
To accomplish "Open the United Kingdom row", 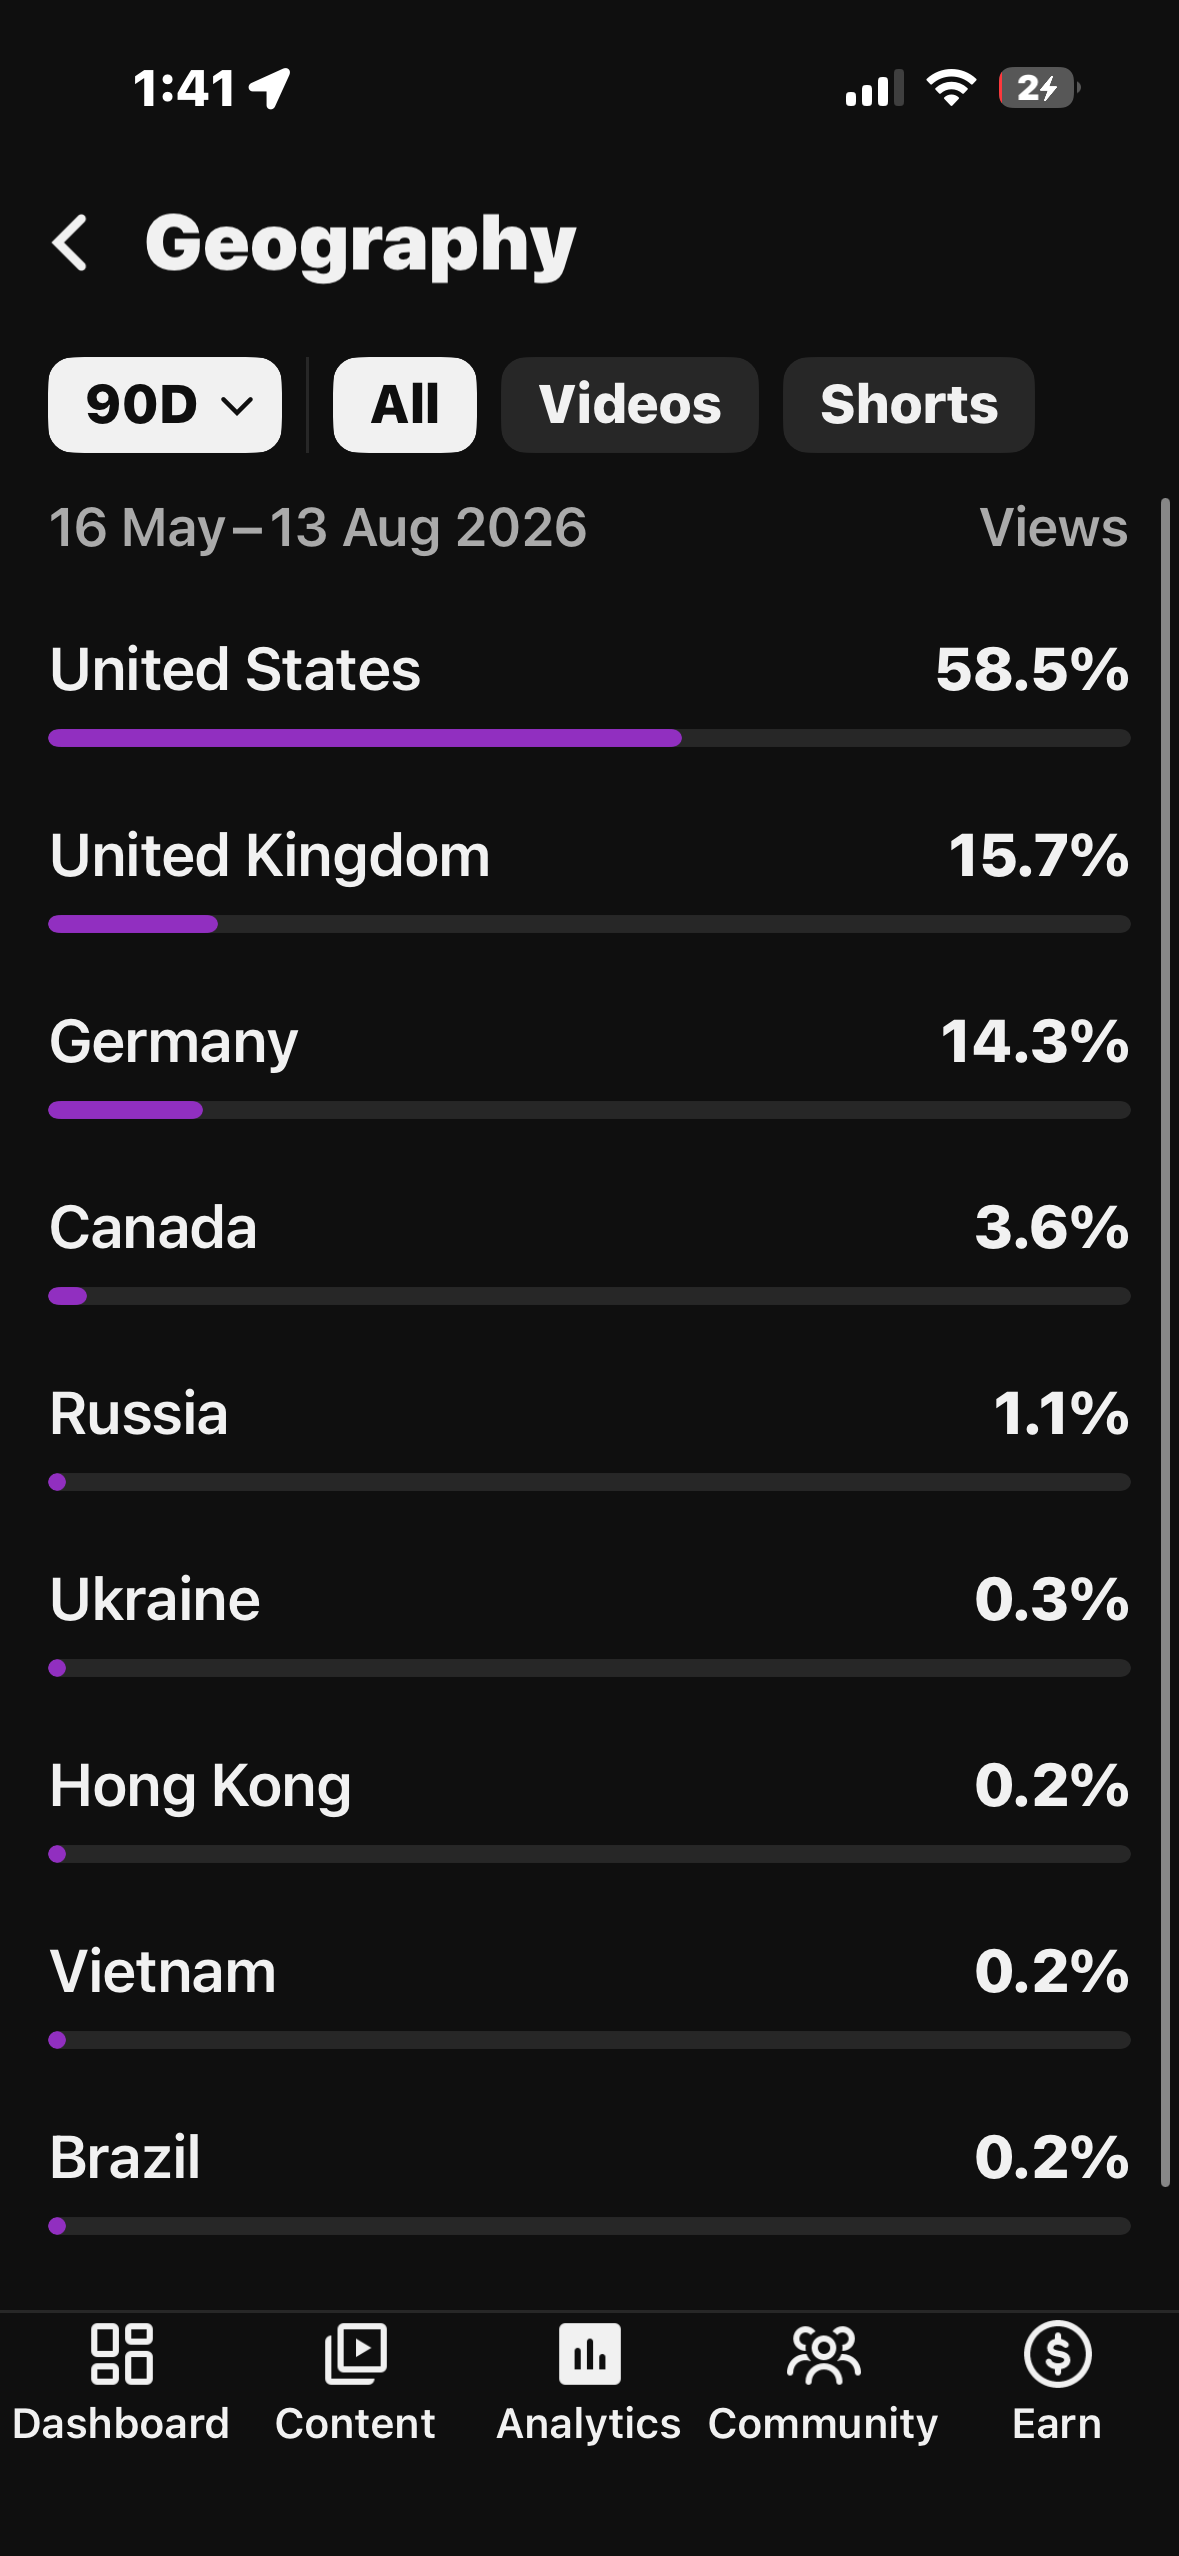I will pos(589,878).
